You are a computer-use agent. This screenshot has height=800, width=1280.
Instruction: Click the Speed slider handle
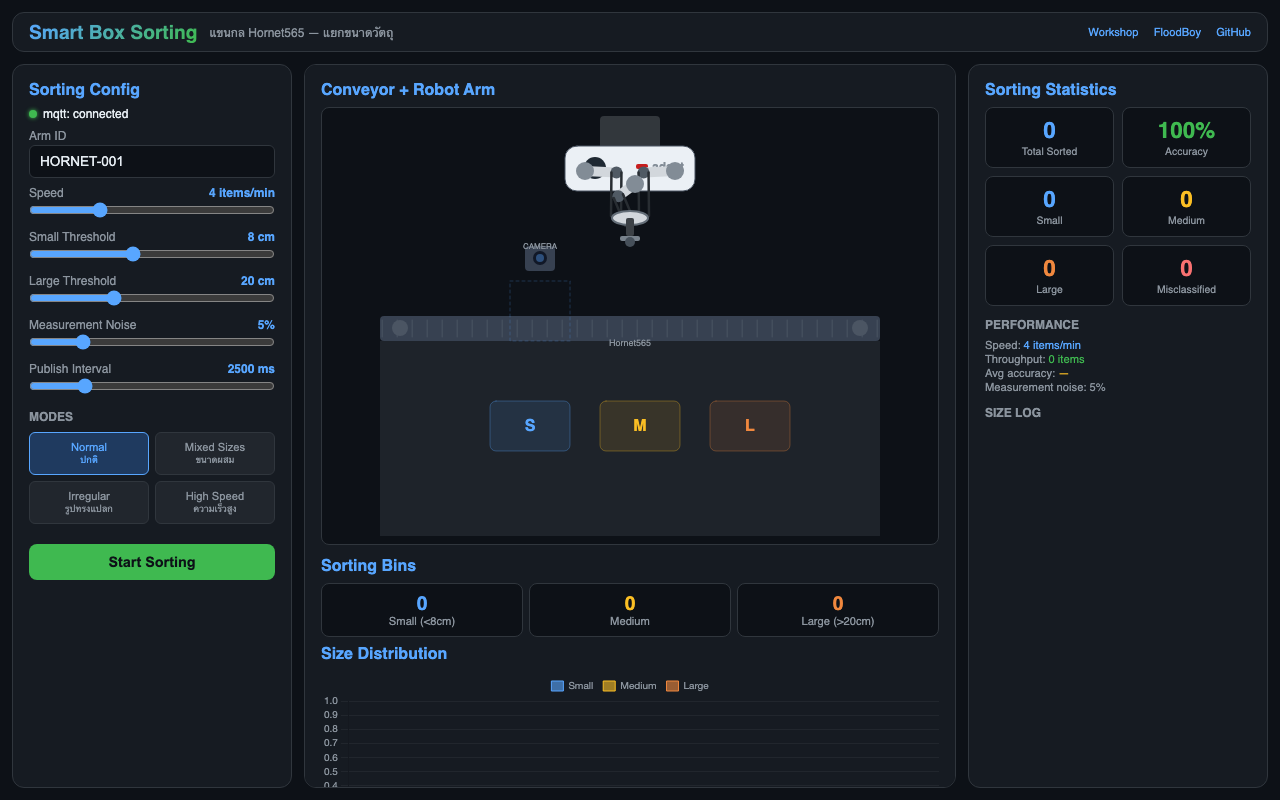pyautogui.click(x=99, y=210)
